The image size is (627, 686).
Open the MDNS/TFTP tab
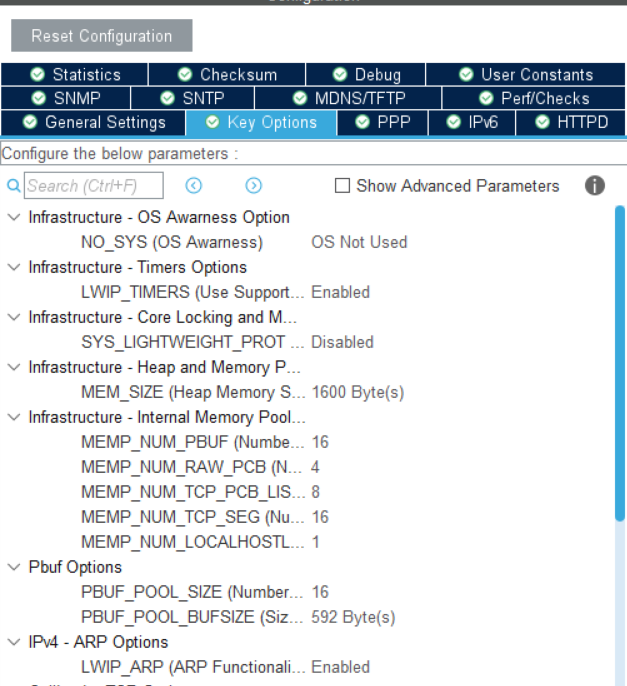348,98
